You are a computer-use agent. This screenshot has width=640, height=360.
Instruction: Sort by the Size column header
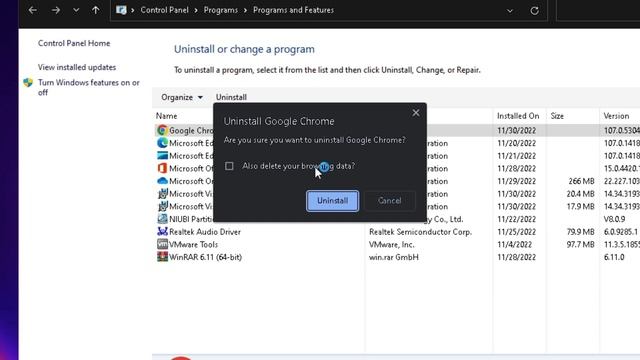[x=557, y=116]
